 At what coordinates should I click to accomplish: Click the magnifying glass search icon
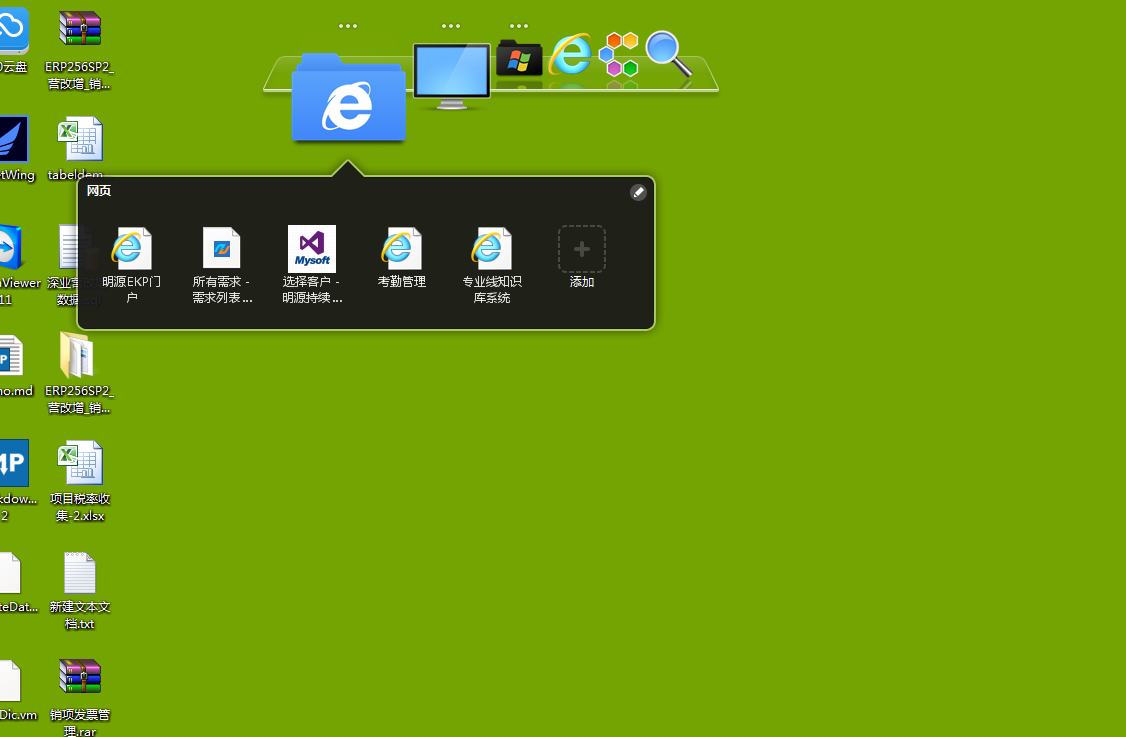(669, 54)
